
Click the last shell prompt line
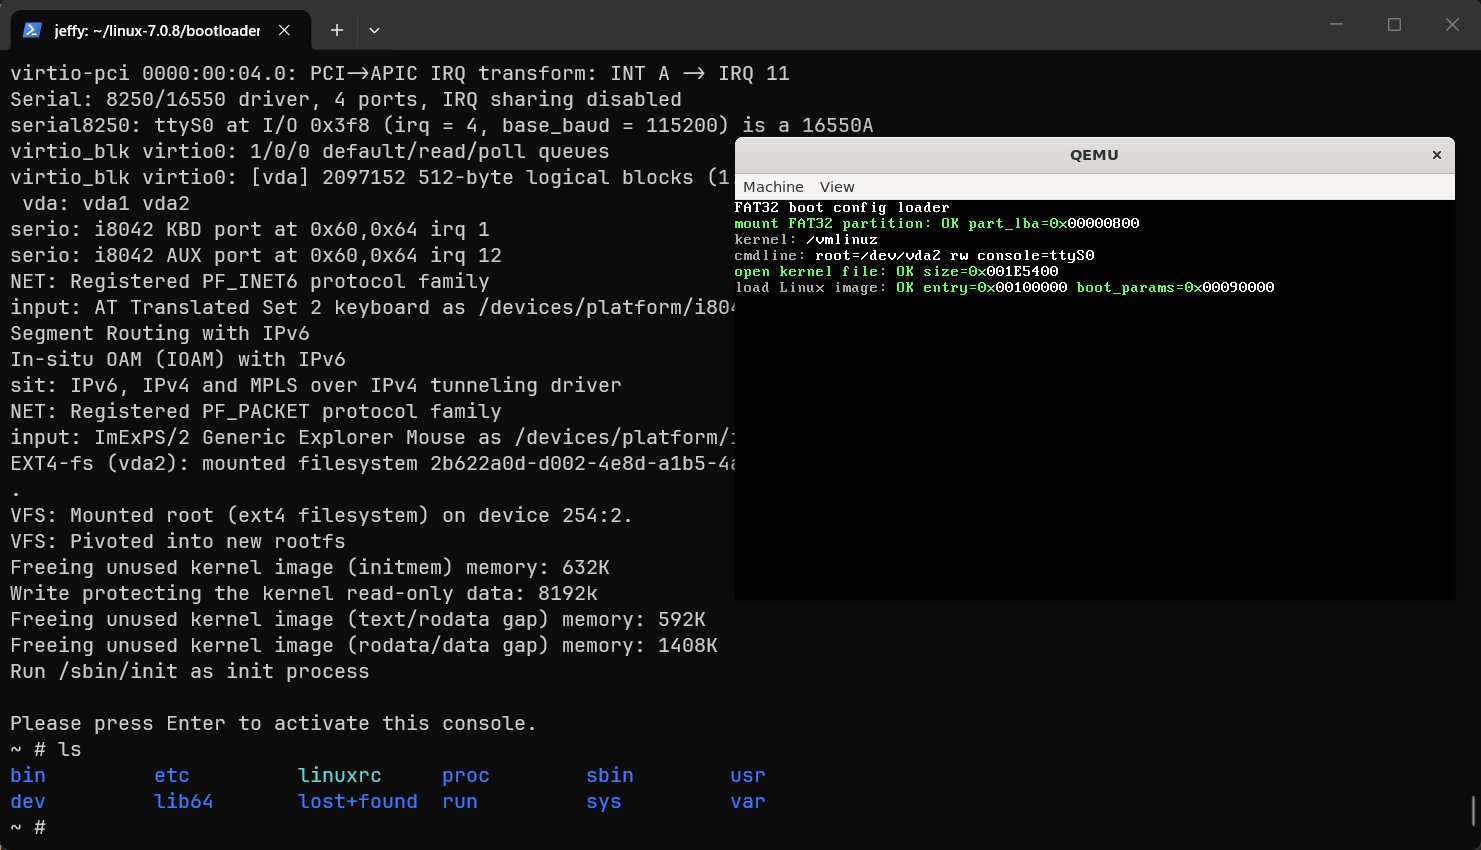coord(28,828)
